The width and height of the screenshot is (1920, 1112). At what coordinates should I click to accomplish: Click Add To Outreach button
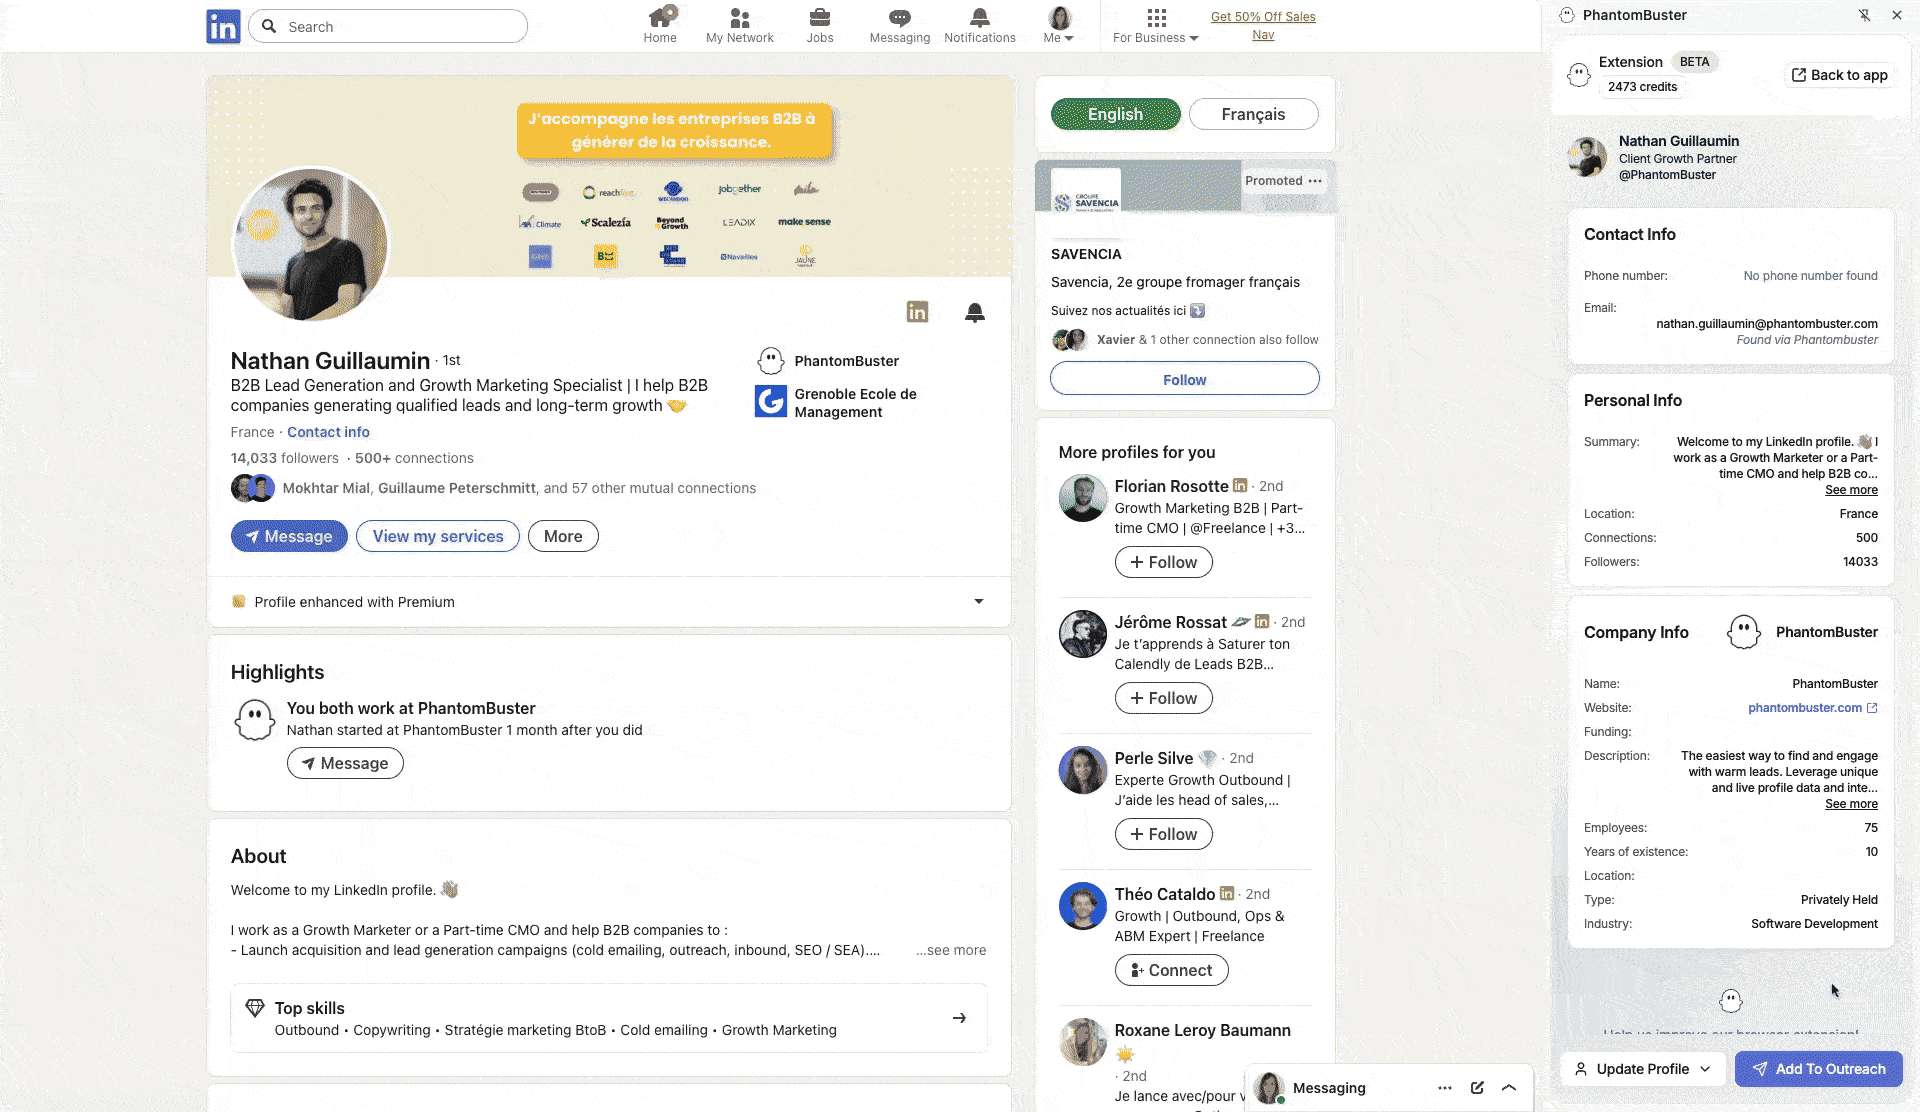tap(1818, 1069)
